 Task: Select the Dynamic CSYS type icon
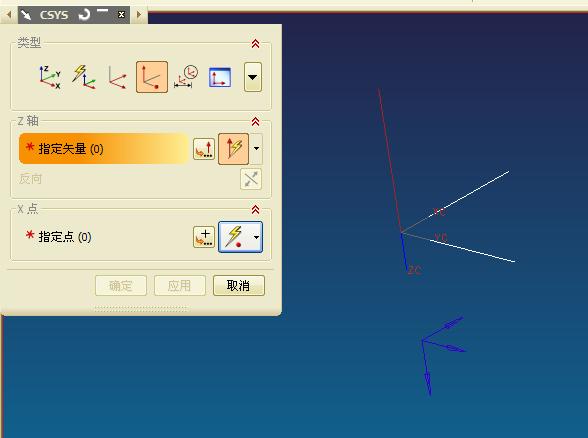click(x=50, y=77)
